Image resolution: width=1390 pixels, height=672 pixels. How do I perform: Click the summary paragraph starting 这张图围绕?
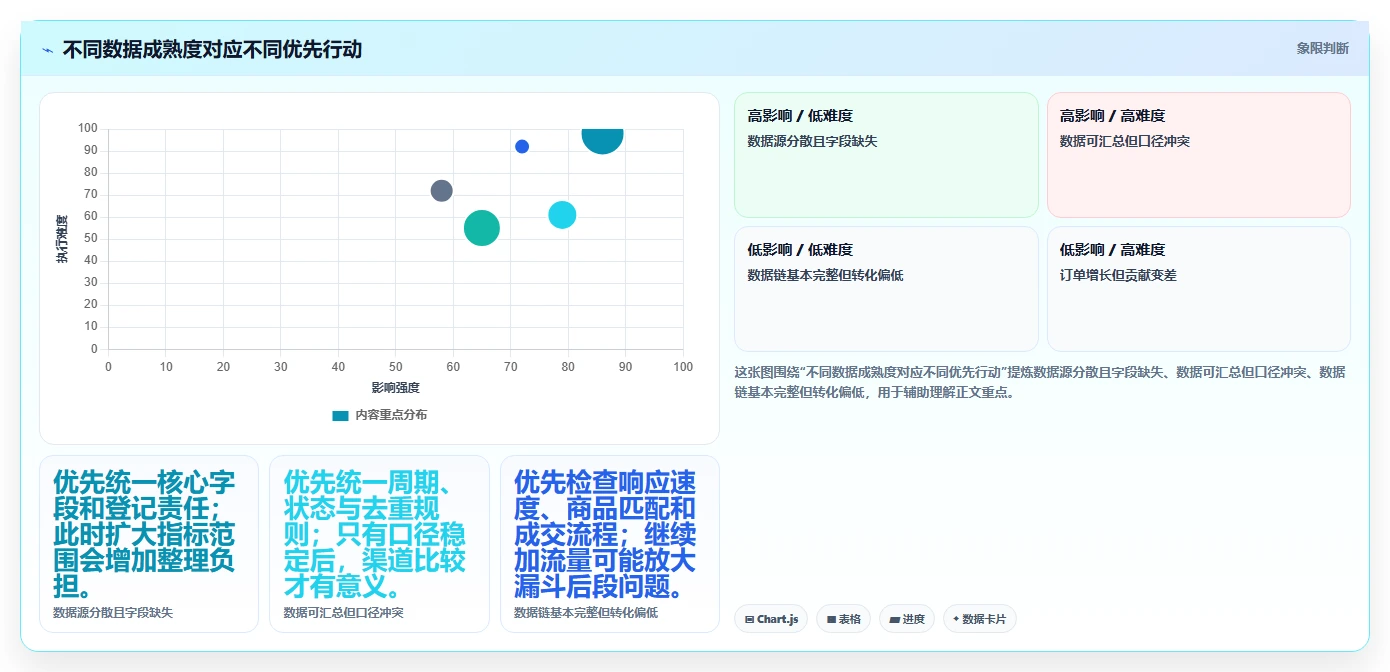pyautogui.click(x=1040, y=382)
